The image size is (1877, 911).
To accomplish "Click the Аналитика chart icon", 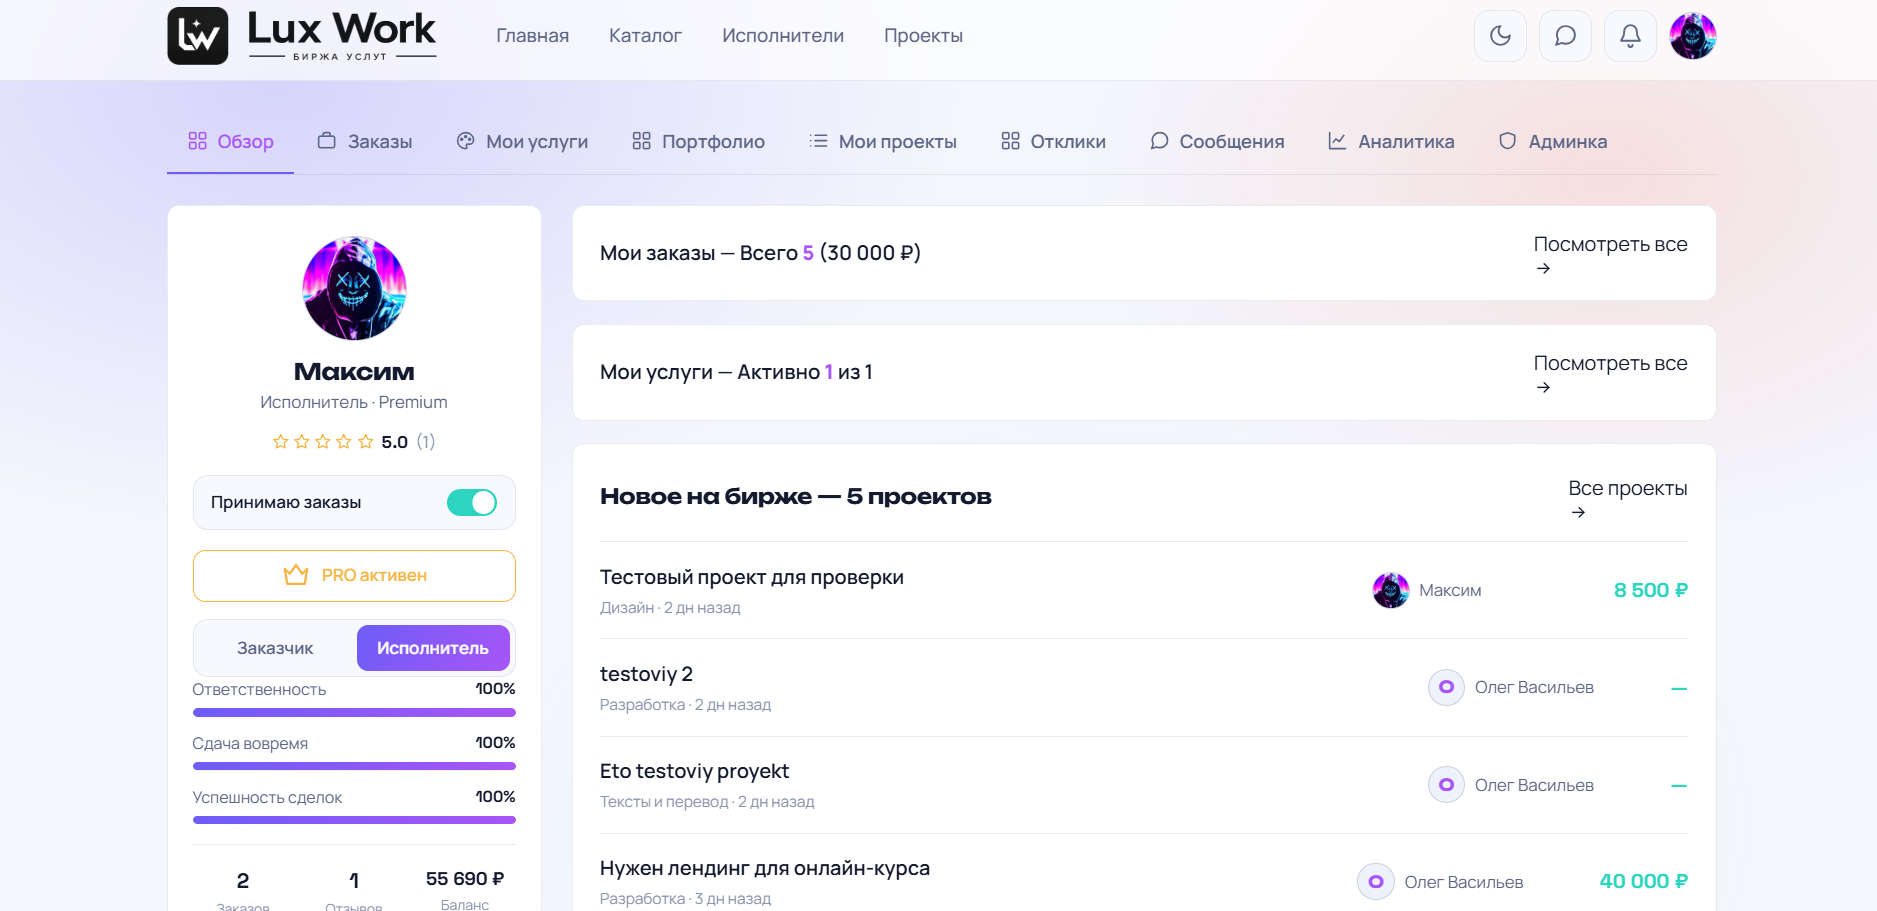I will [x=1337, y=141].
